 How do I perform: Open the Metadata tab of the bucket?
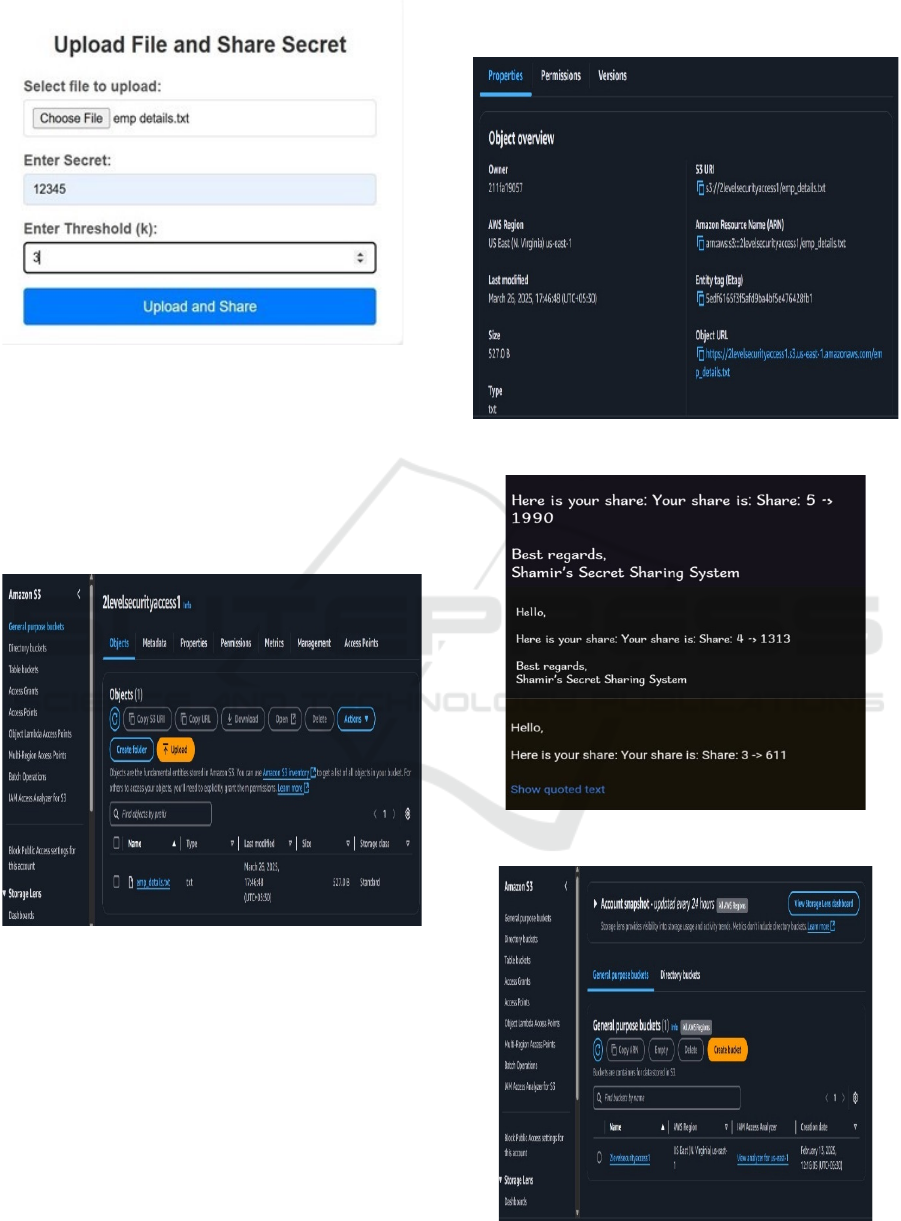tap(154, 643)
